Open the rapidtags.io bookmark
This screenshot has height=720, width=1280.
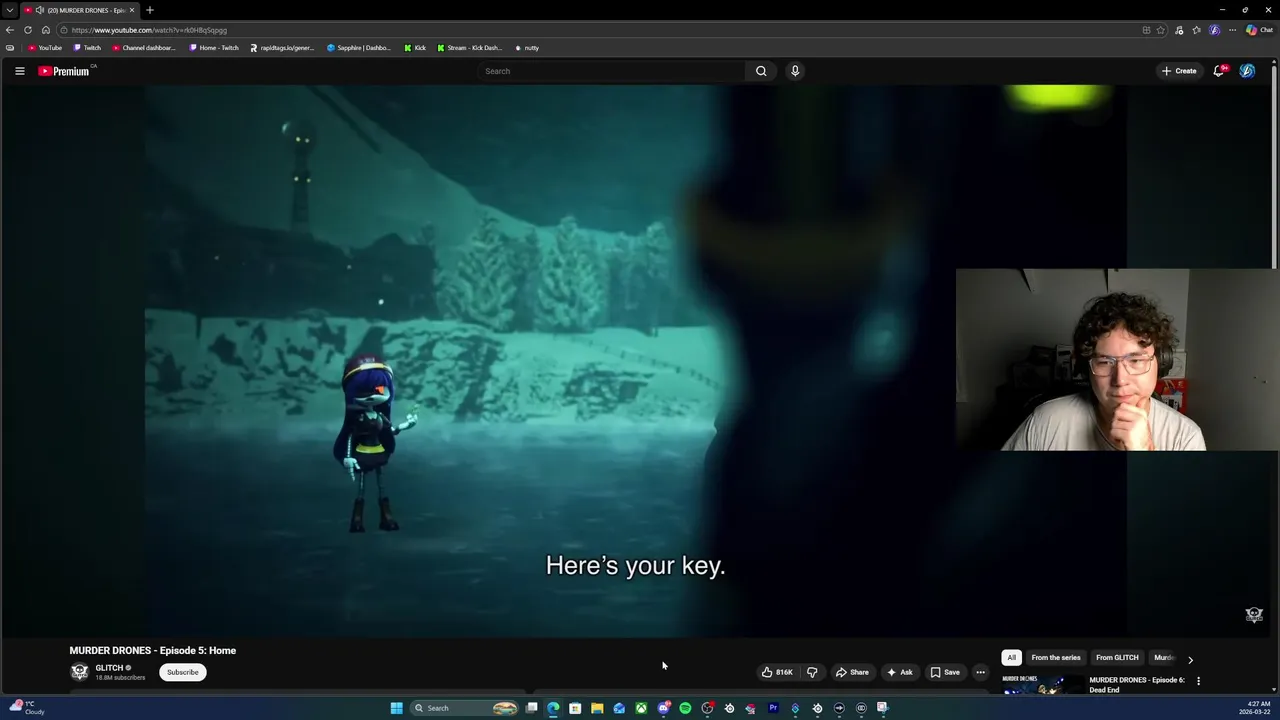[x=282, y=48]
